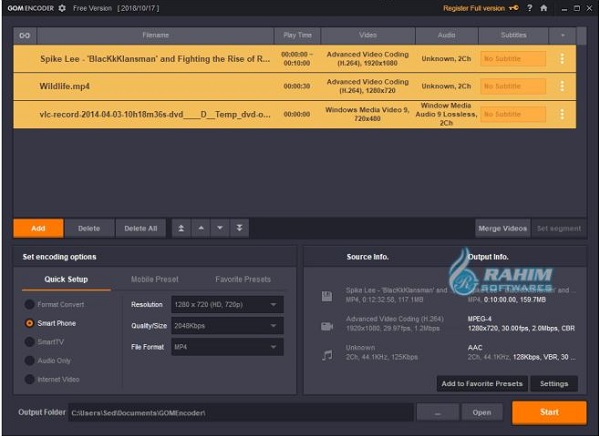The width and height of the screenshot is (600, 437).
Task: Click the Subtitles column header
Action: pyautogui.click(x=514, y=35)
